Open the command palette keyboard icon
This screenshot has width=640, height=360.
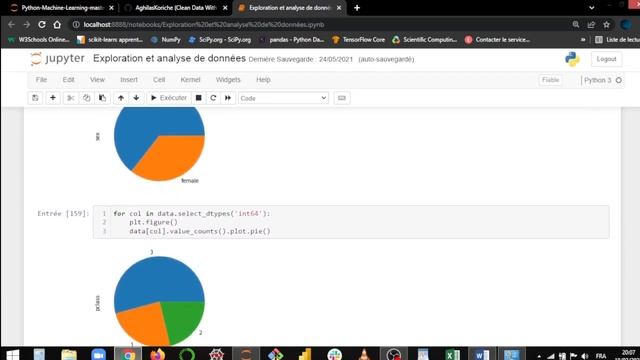coord(342,98)
